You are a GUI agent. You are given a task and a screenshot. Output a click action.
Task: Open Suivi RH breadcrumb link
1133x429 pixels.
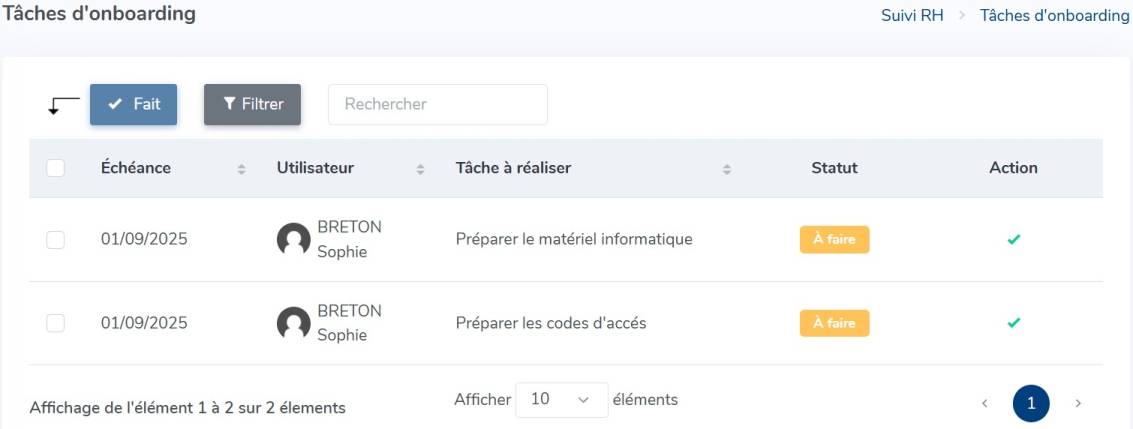click(x=912, y=16)
